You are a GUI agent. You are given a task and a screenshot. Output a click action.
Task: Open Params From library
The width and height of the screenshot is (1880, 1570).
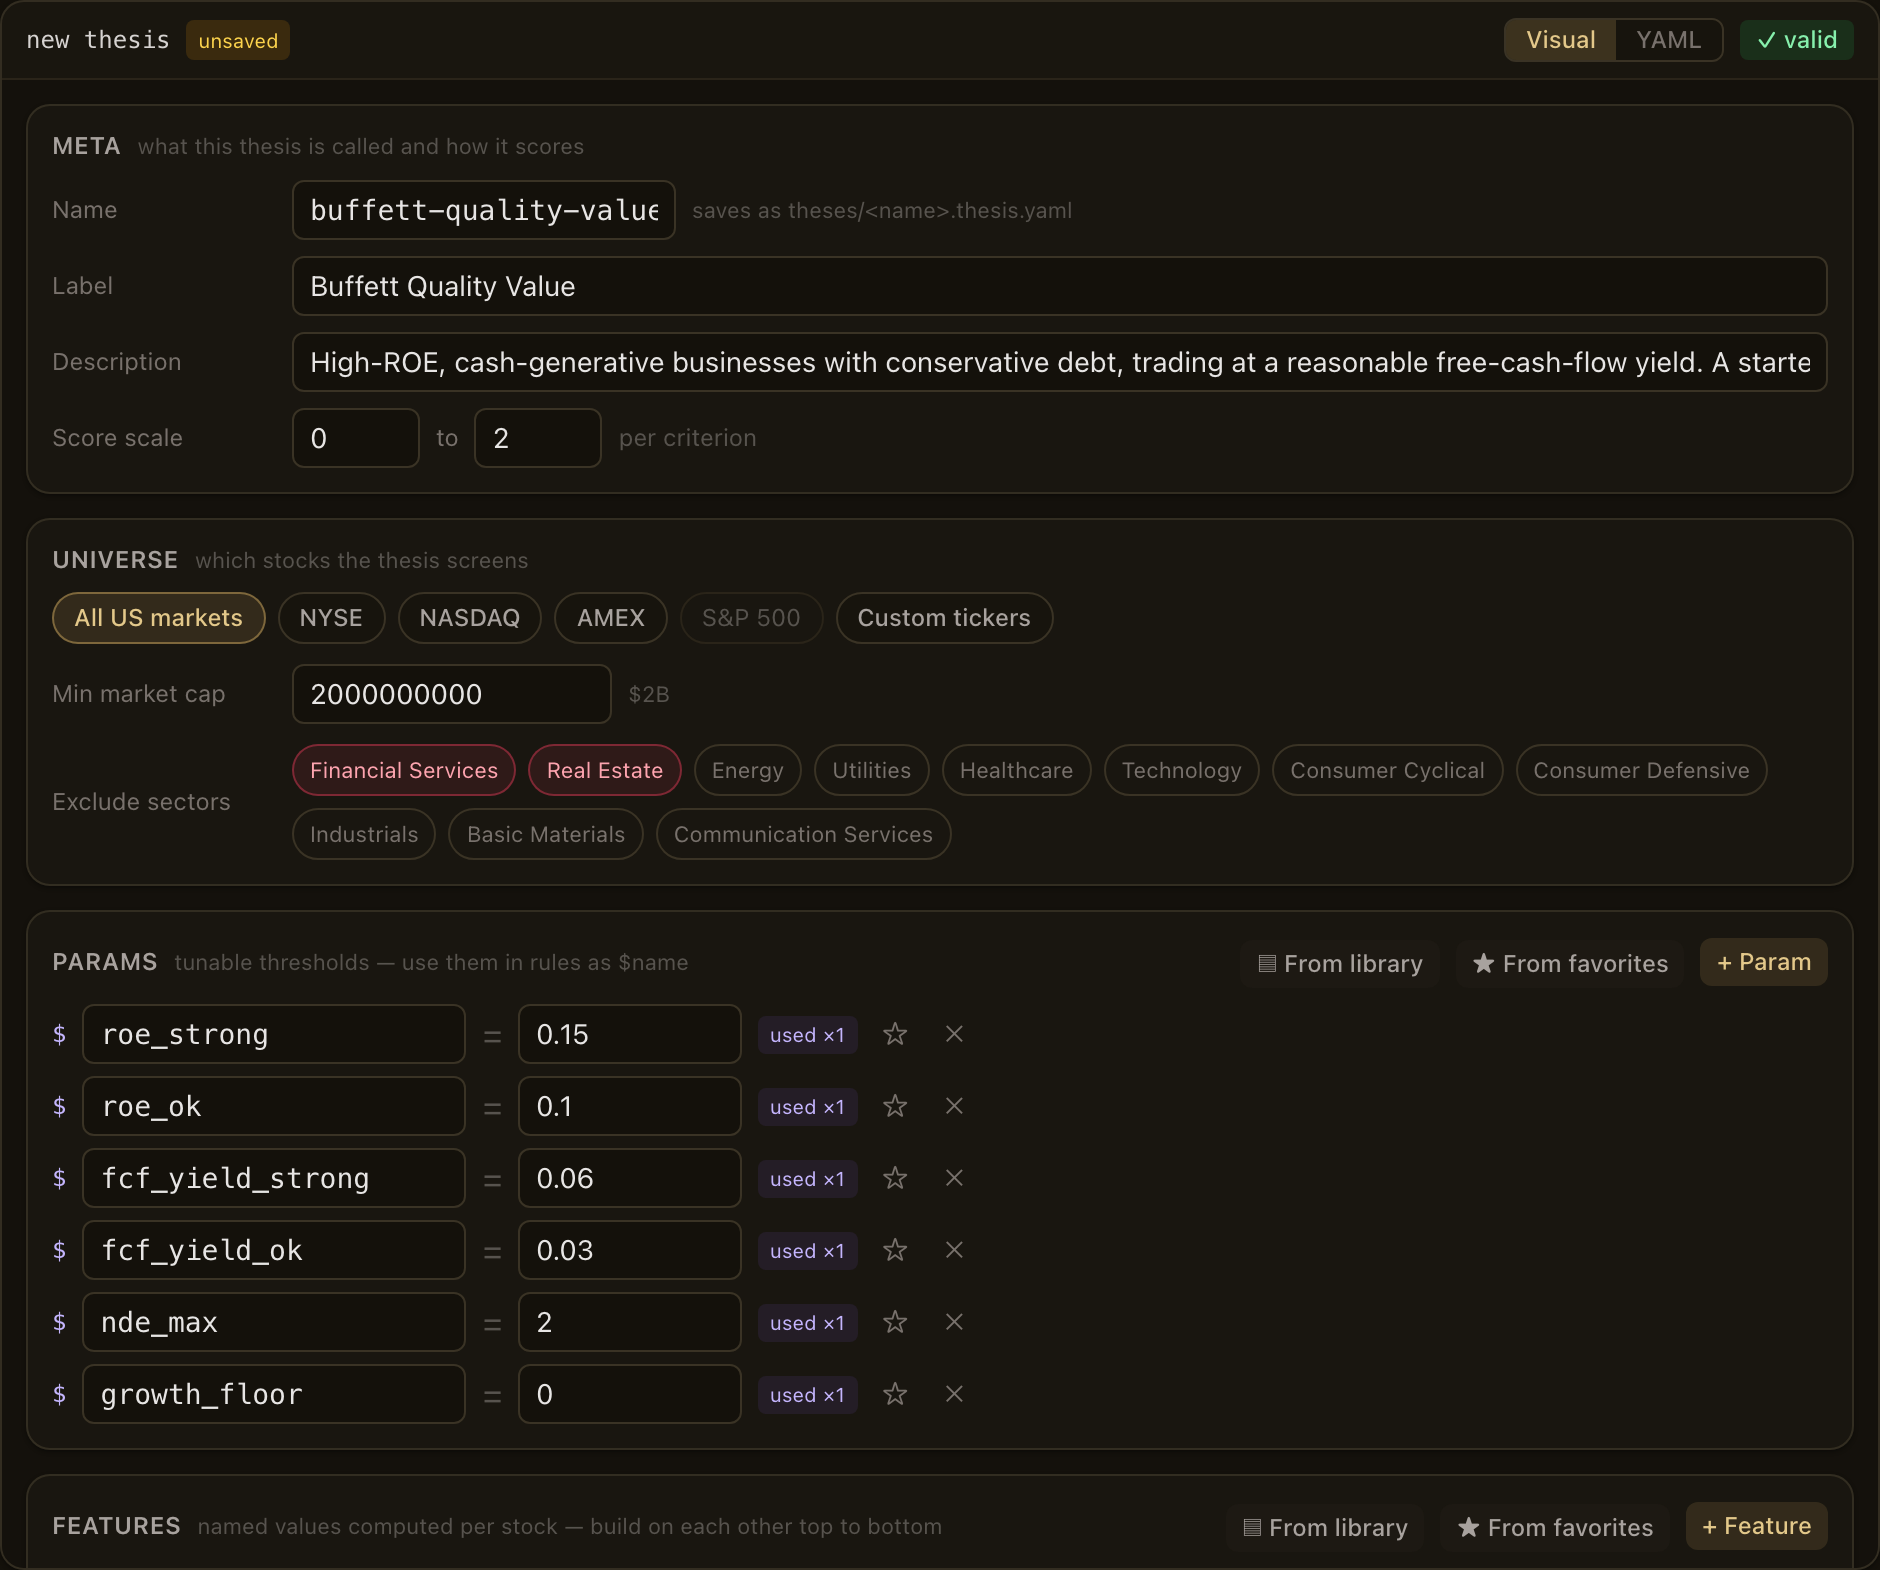pos(1340,963)
